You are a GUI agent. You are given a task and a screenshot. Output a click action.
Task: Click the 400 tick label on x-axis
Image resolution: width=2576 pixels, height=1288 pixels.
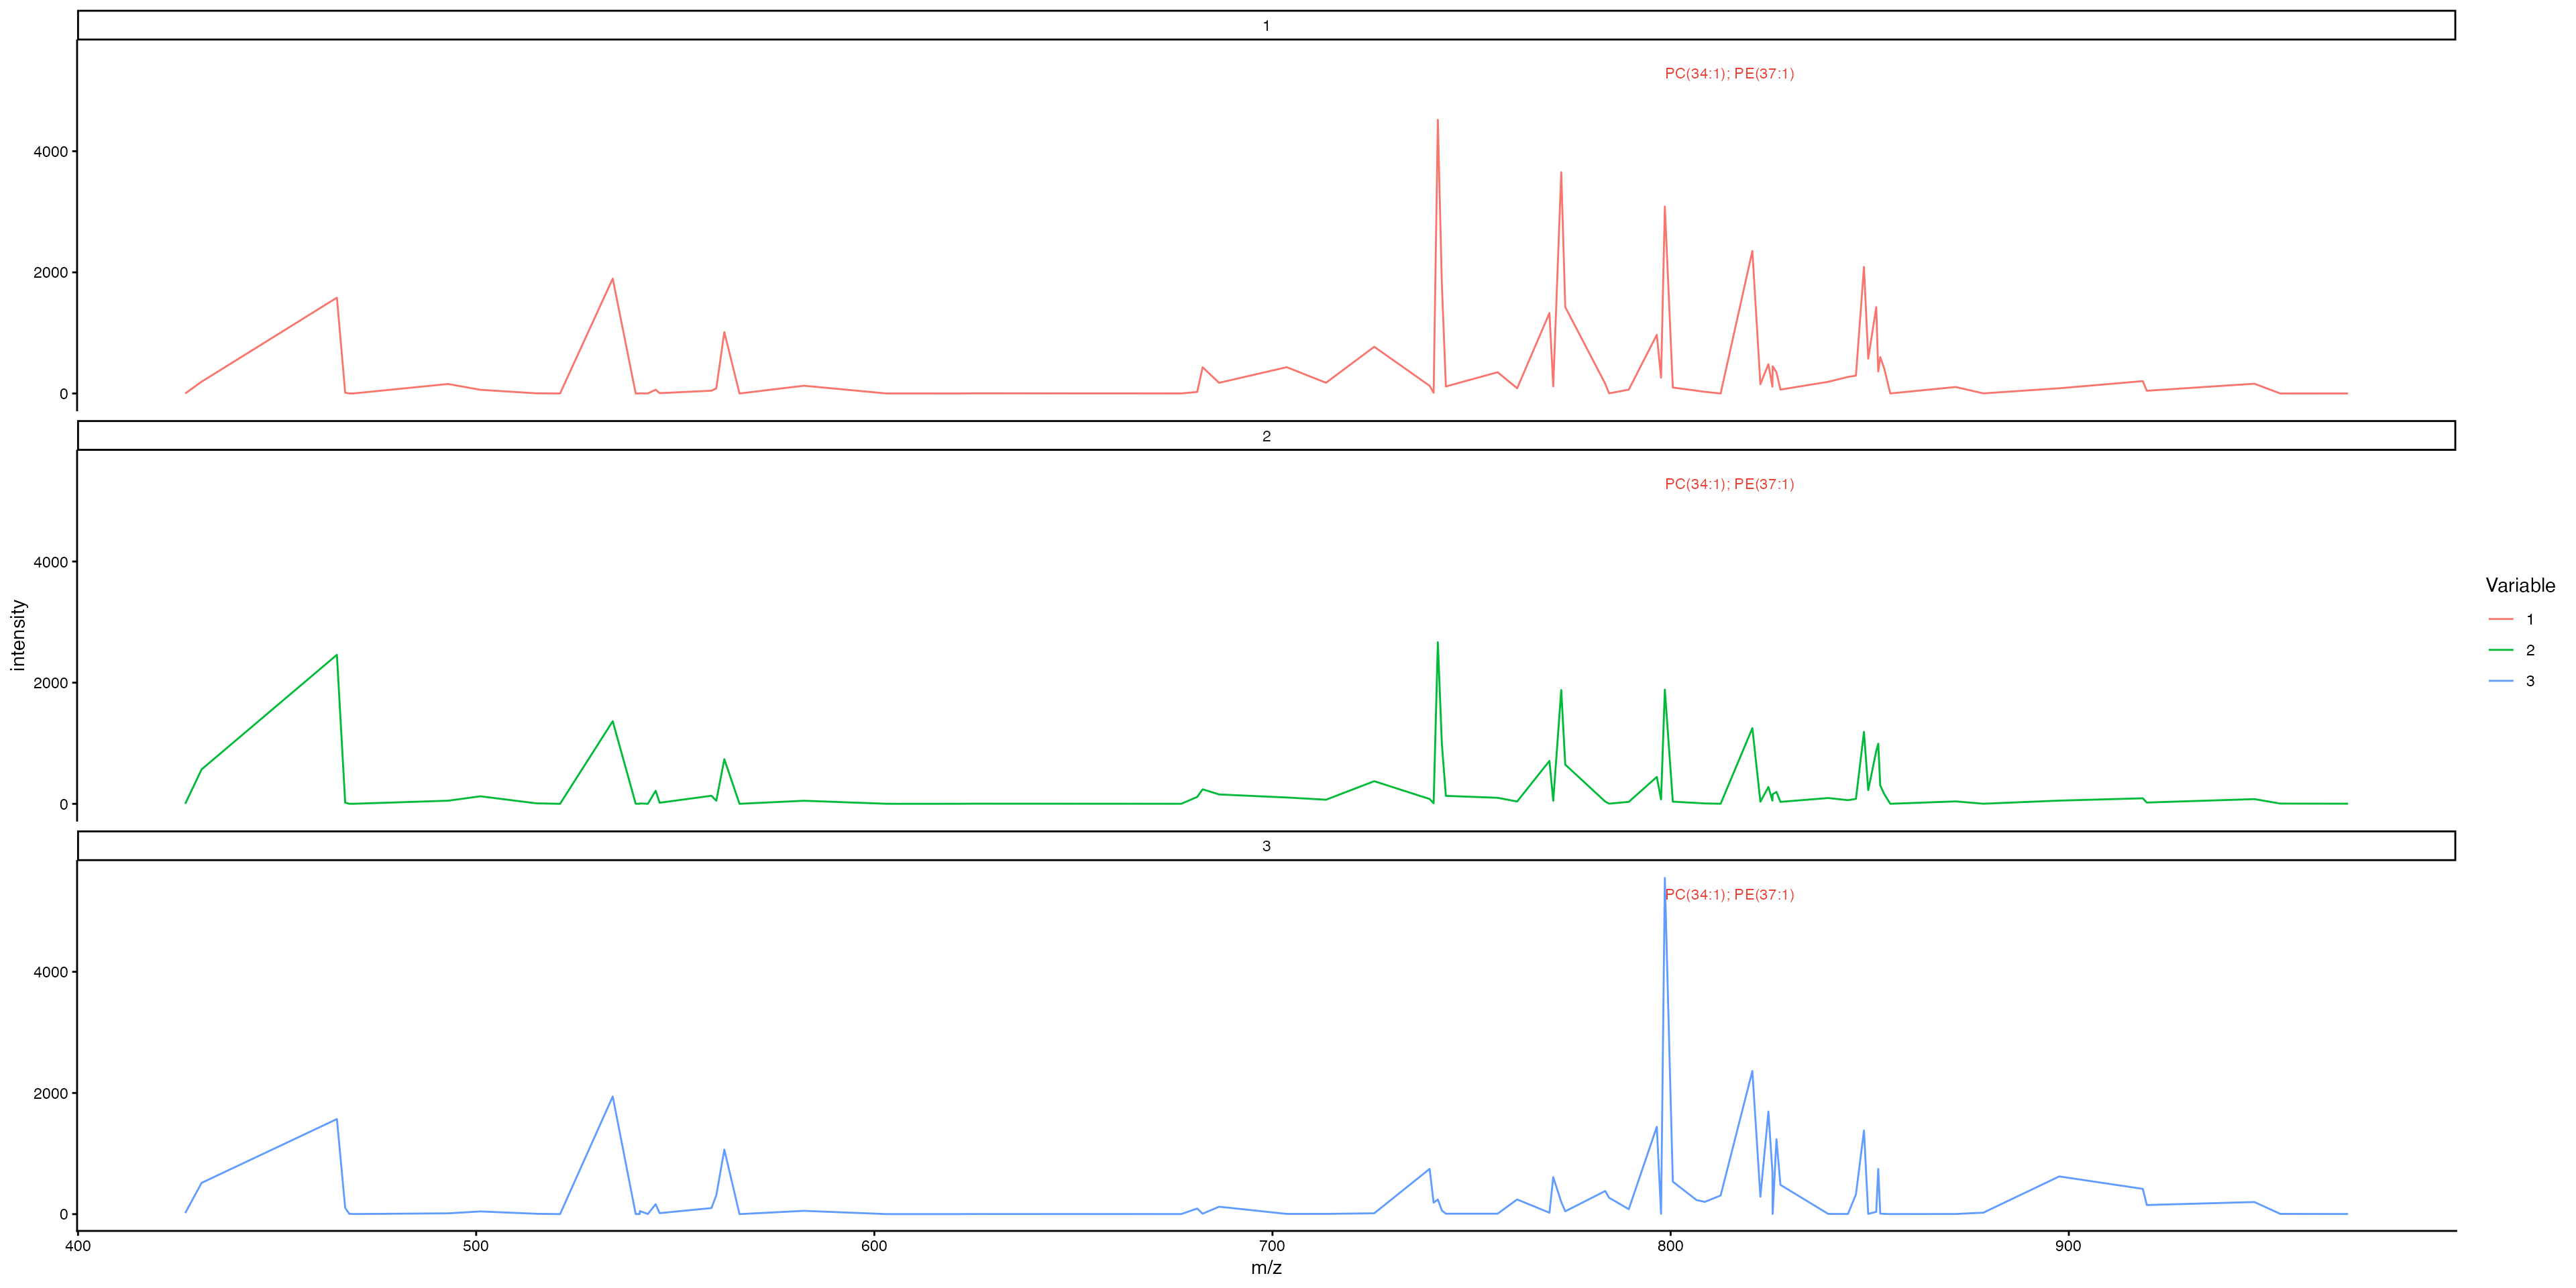click(x=78, y=1246)
